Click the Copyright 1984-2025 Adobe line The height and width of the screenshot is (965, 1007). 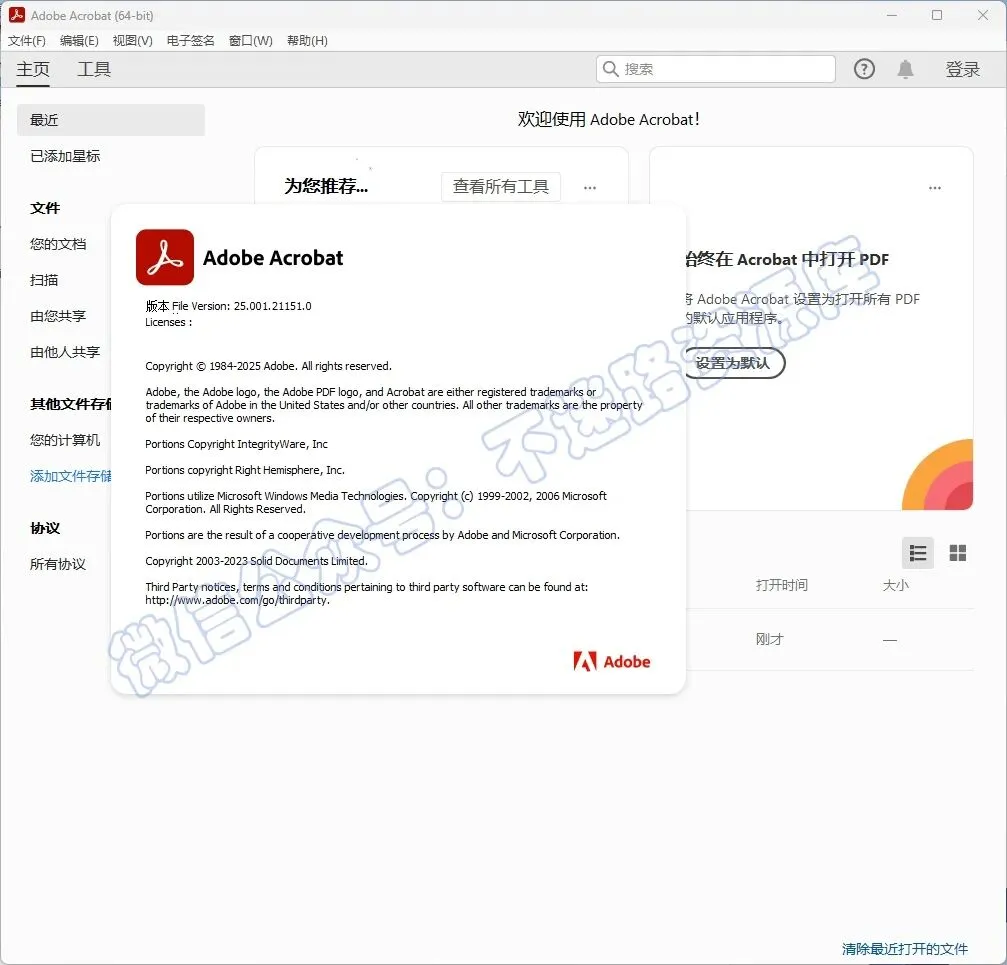(268, 366)
